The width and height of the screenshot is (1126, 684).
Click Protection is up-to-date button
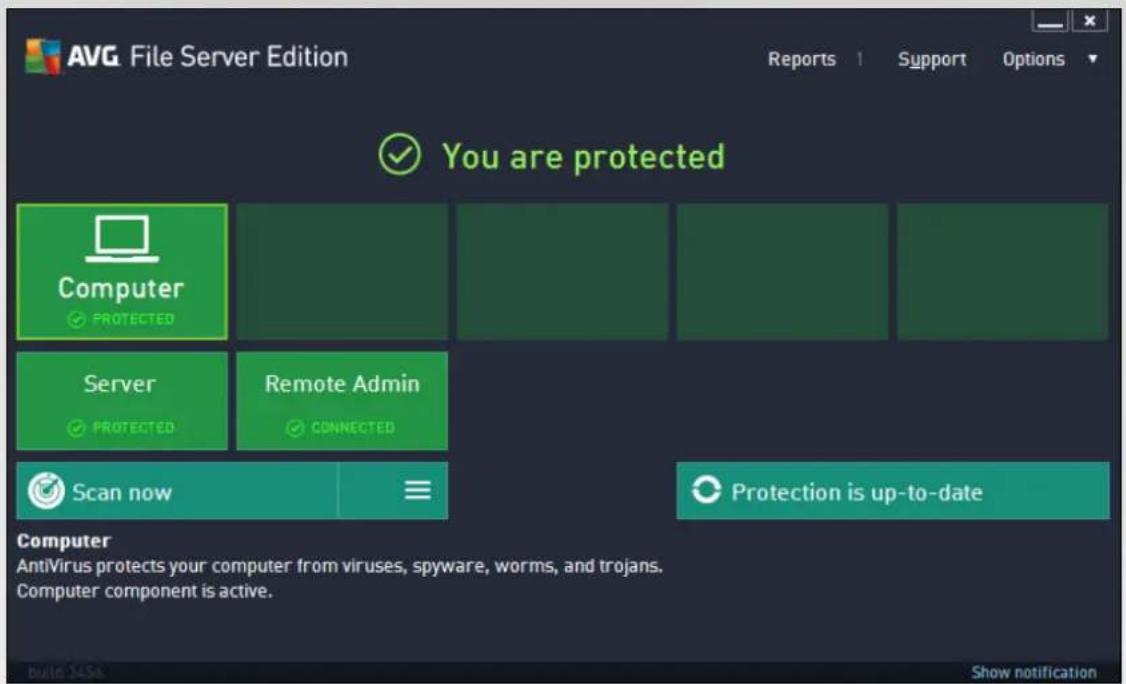[x=893, y=491]
